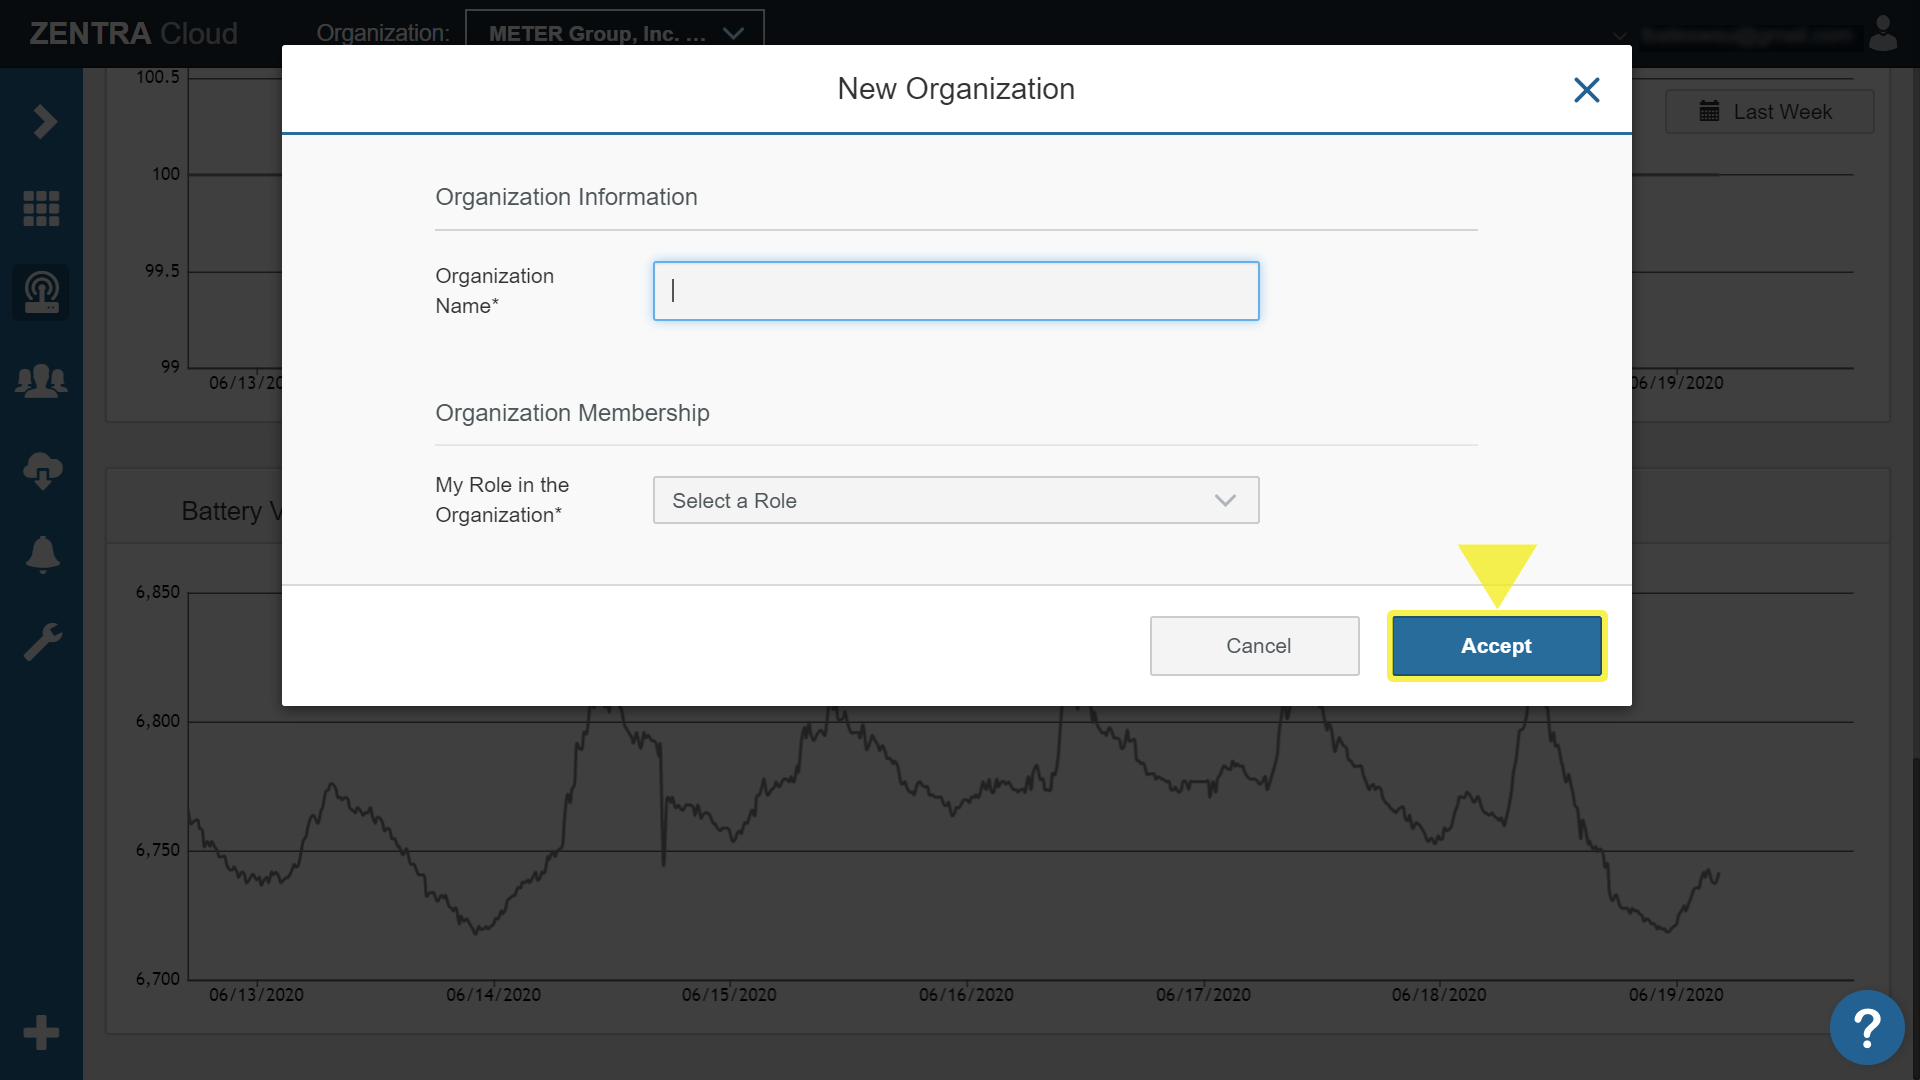Click the Cancel button
Screen dimensions: 1920x1080
(1254, 646)
